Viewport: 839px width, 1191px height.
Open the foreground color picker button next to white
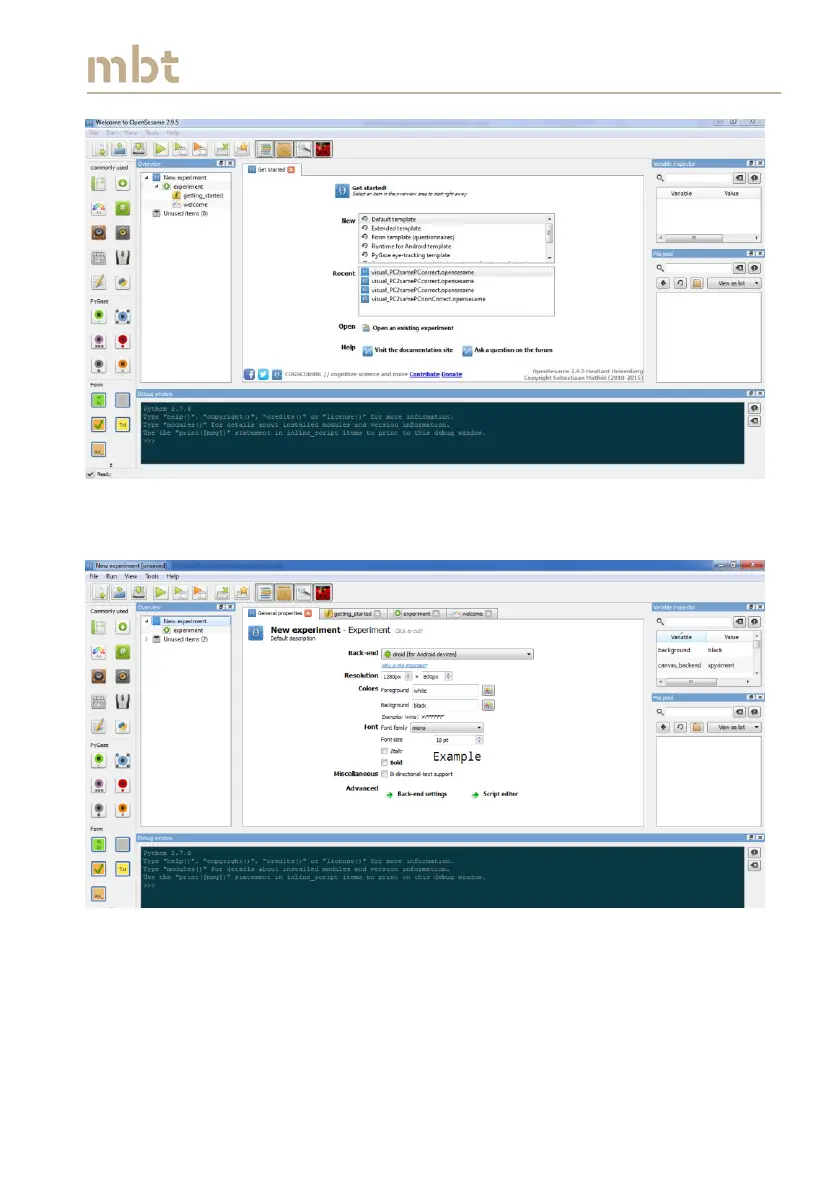tap(488, 690)
